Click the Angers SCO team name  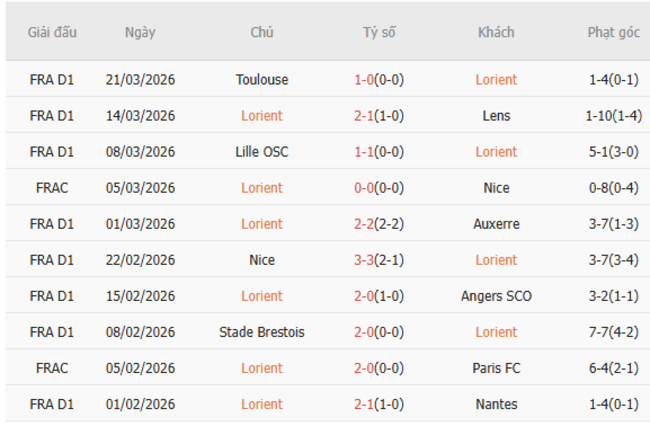(x=496, y=296)
